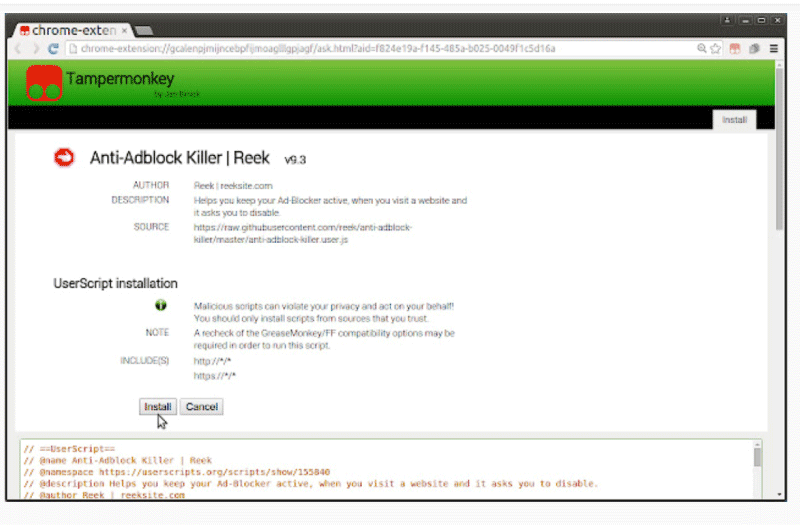The image size is (800, 530).
Task: Click the AUTHOR field label
Action: [x=151, y=185]
